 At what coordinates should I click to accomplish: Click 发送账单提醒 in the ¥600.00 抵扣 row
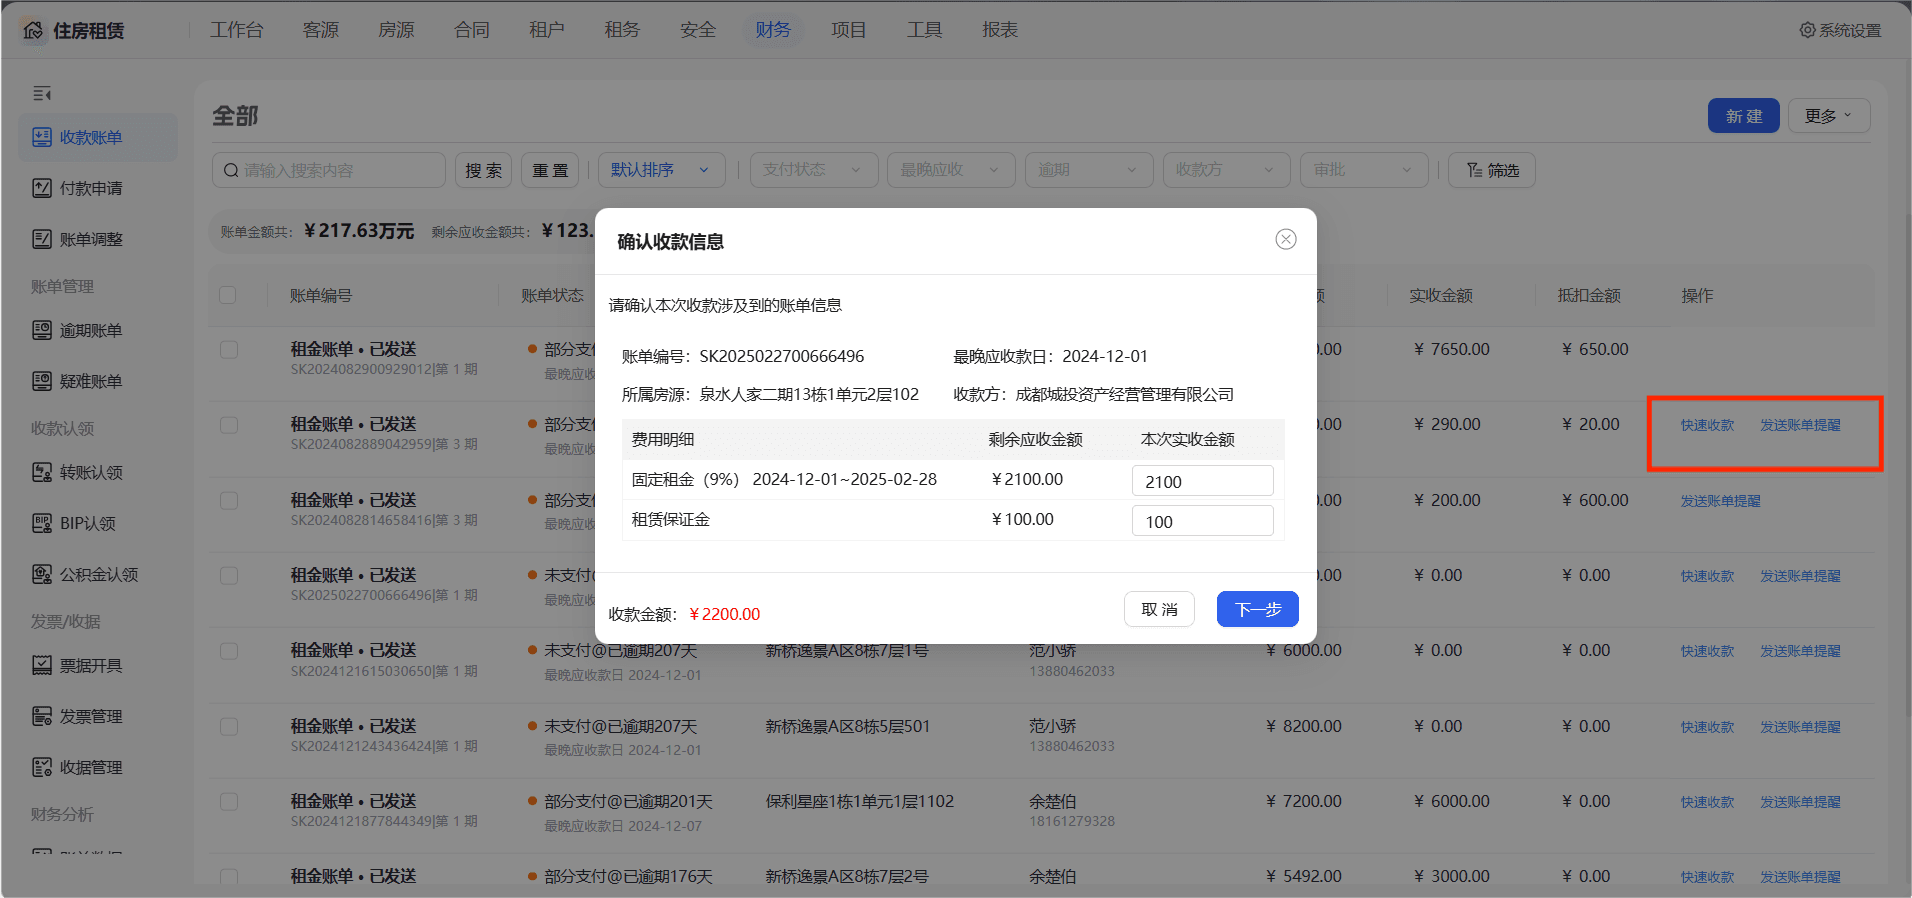pos(1720,501)
